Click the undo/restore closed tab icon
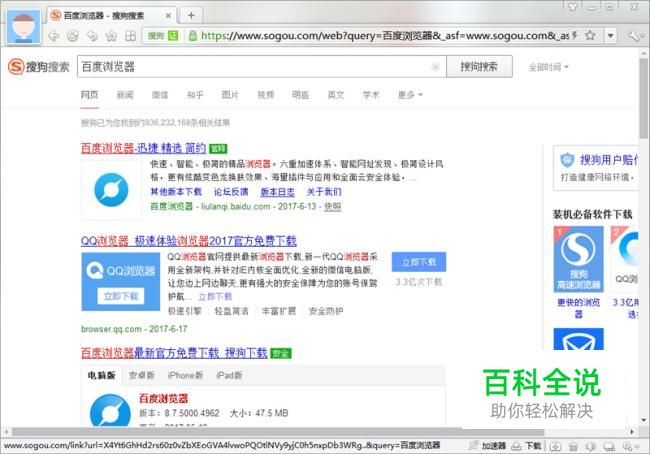650x454 pixels. pos(92,36)
